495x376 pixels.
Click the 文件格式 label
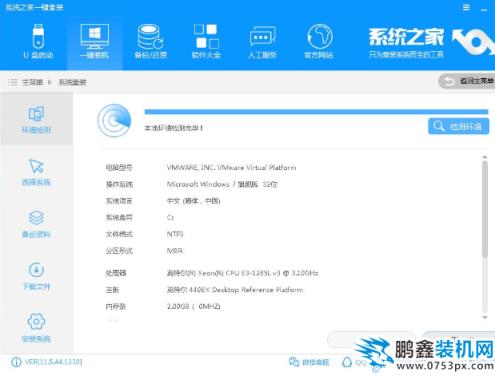(x=119, y=234)
